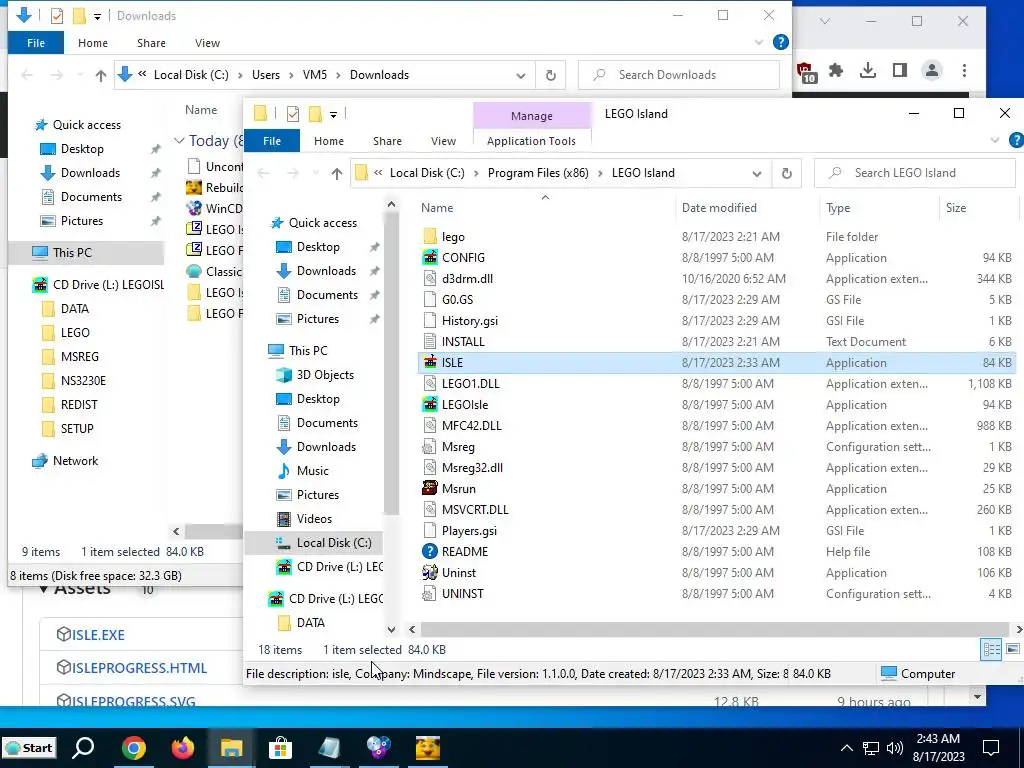Screen dimensions: 1024x768
Task: Click the Uninst application icon
Action: tap(430, 573)
